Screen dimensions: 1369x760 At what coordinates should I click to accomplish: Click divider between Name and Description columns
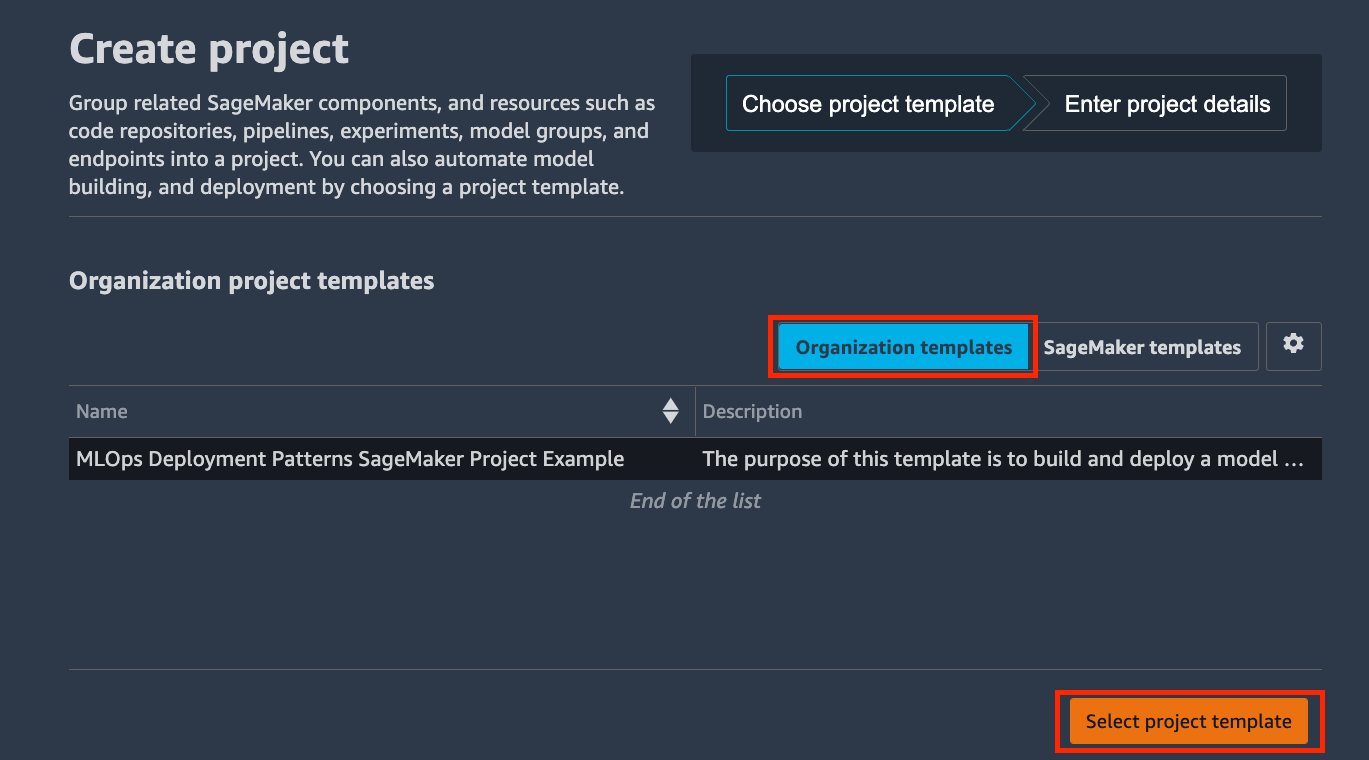695,411
